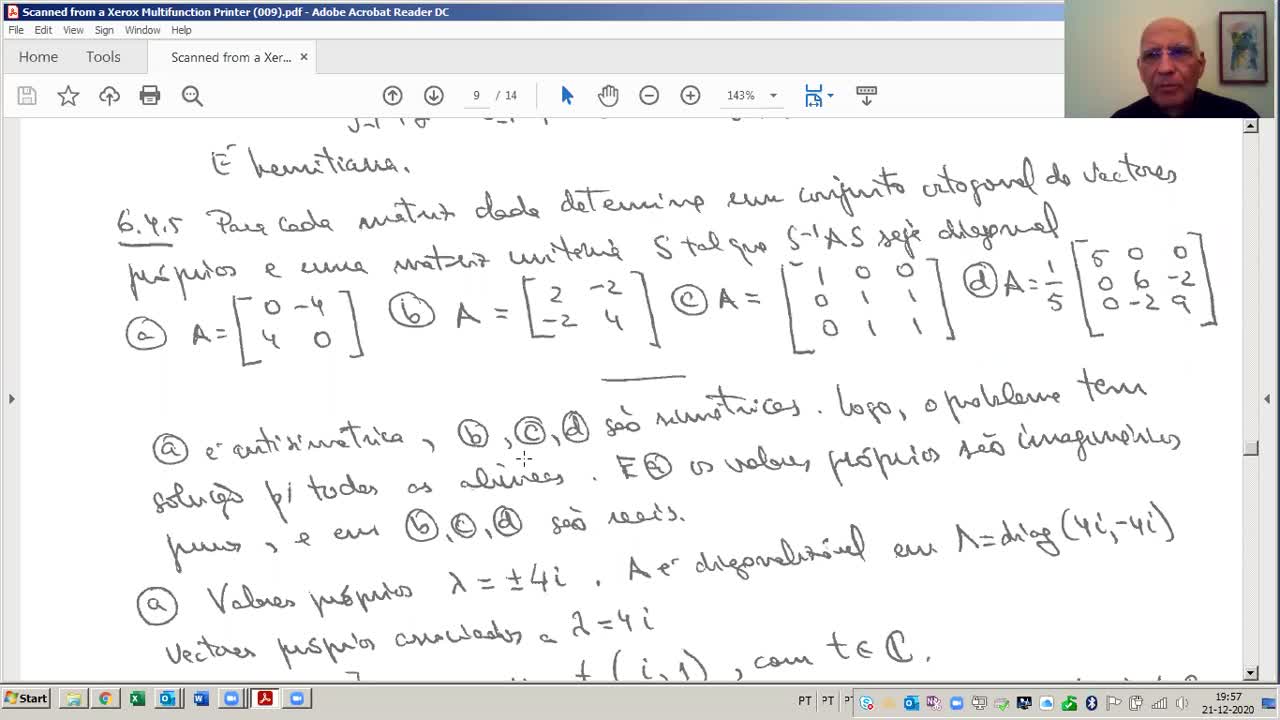This screenshot has height=720, width=1280.
Task: Expand the page fit options arrow
Action: tap(831, 96)
